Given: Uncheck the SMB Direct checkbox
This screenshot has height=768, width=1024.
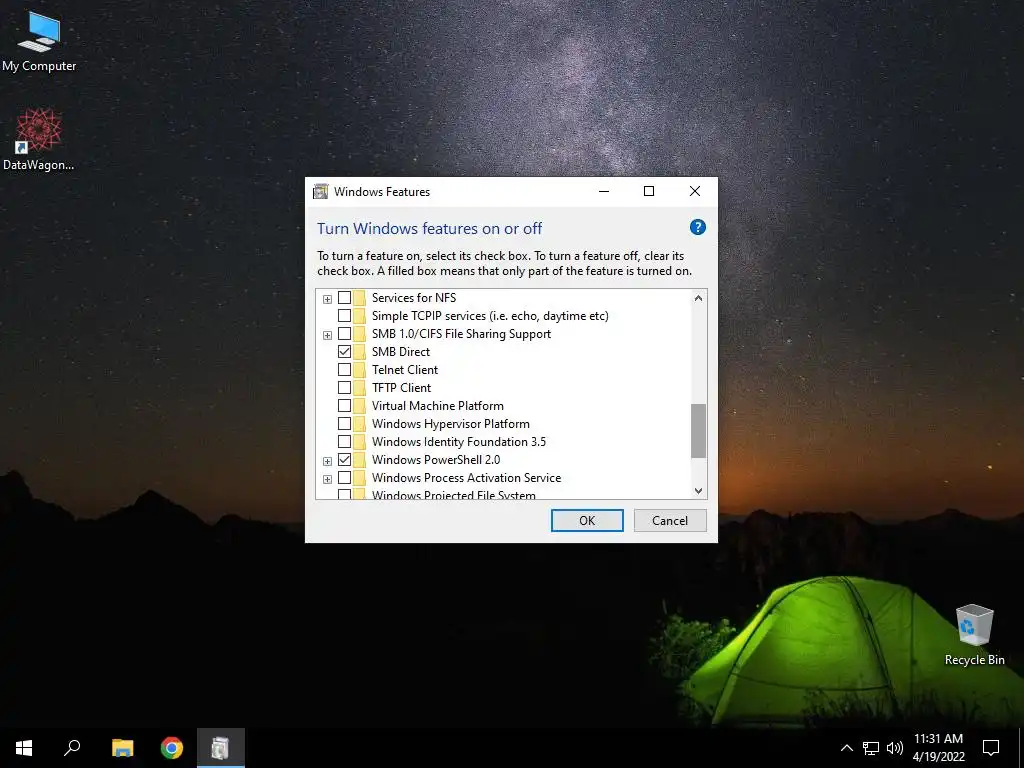Looking at the screenshot, I should [344, 351].
